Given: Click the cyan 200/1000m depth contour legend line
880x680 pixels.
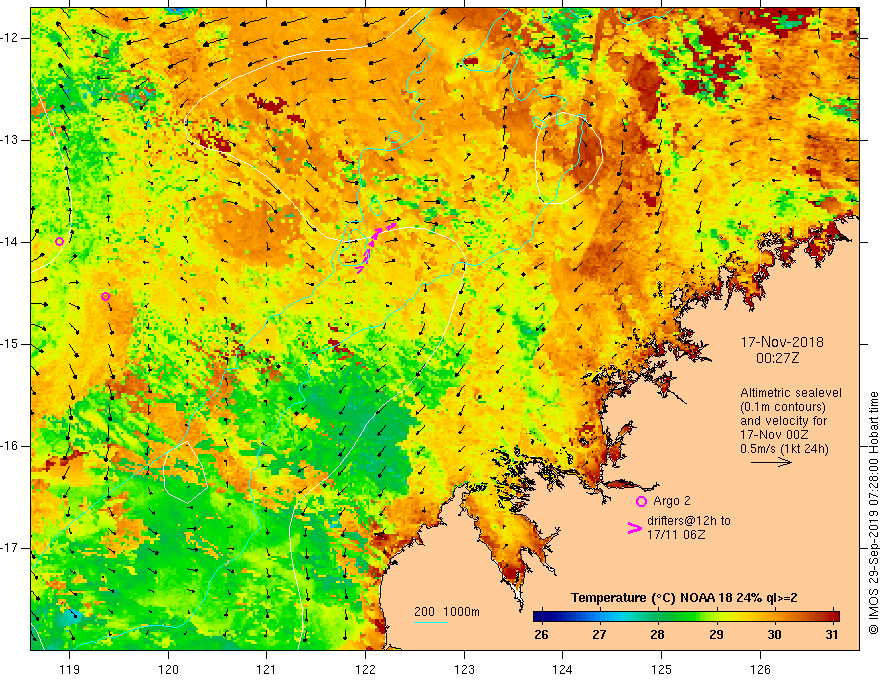Looking at the screenshot, I should [x=431, y=623].
